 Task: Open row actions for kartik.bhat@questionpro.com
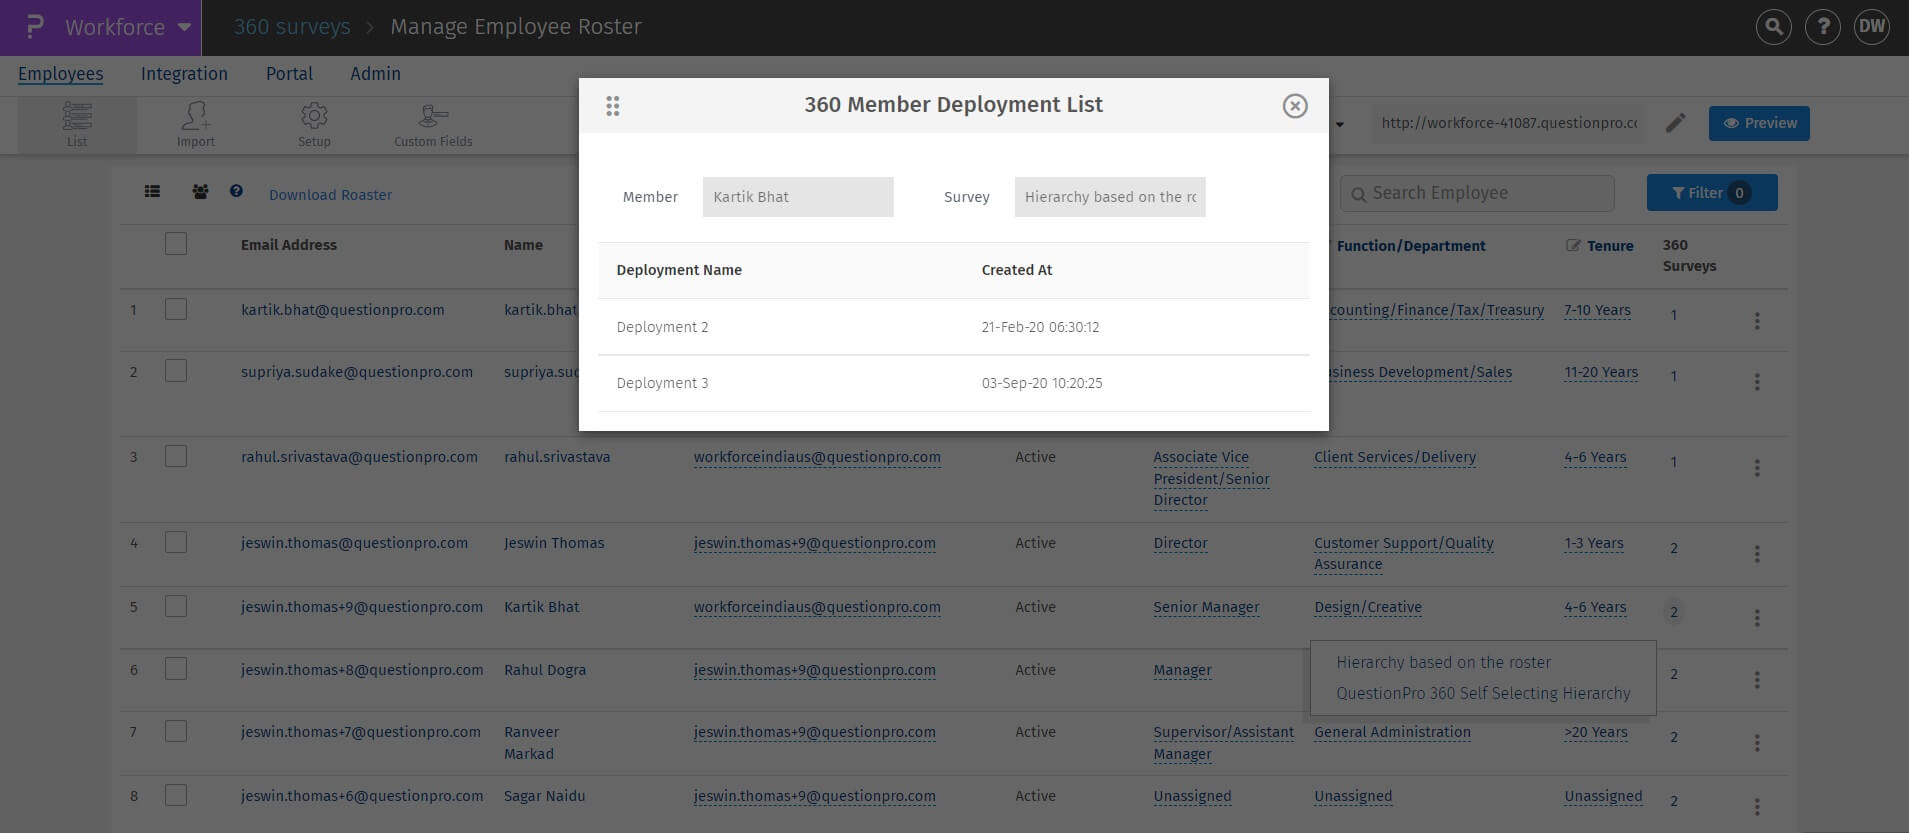click(1757, 321)
